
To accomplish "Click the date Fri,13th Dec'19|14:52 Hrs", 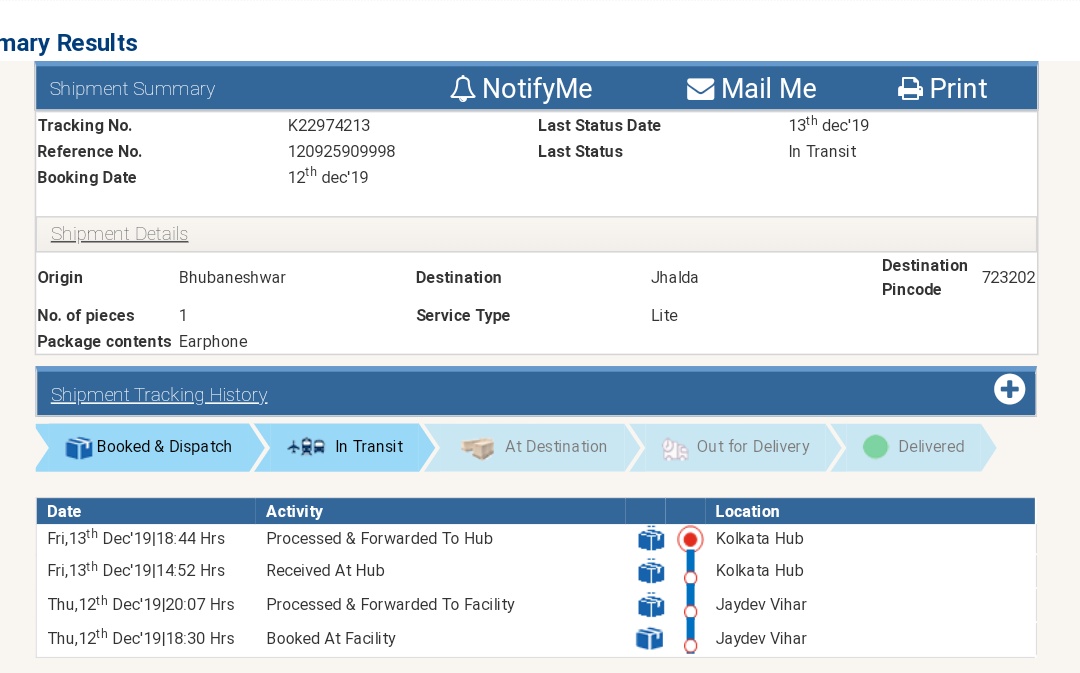I will (136, 570).
